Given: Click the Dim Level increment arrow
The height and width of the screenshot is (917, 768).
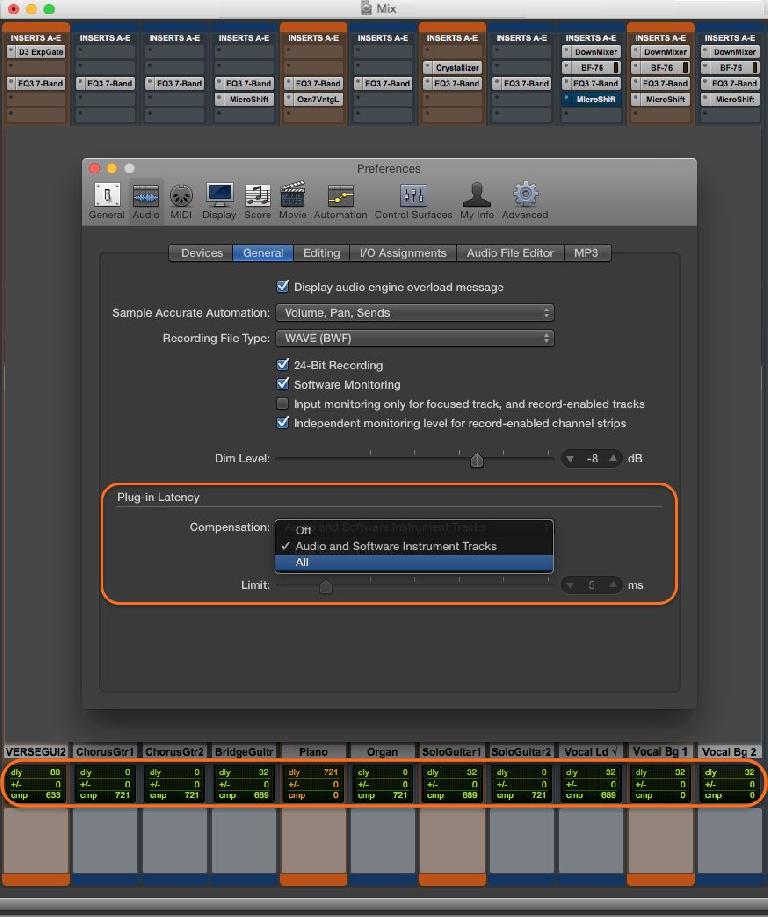Looking at the screenshot, I should [612, 458].
